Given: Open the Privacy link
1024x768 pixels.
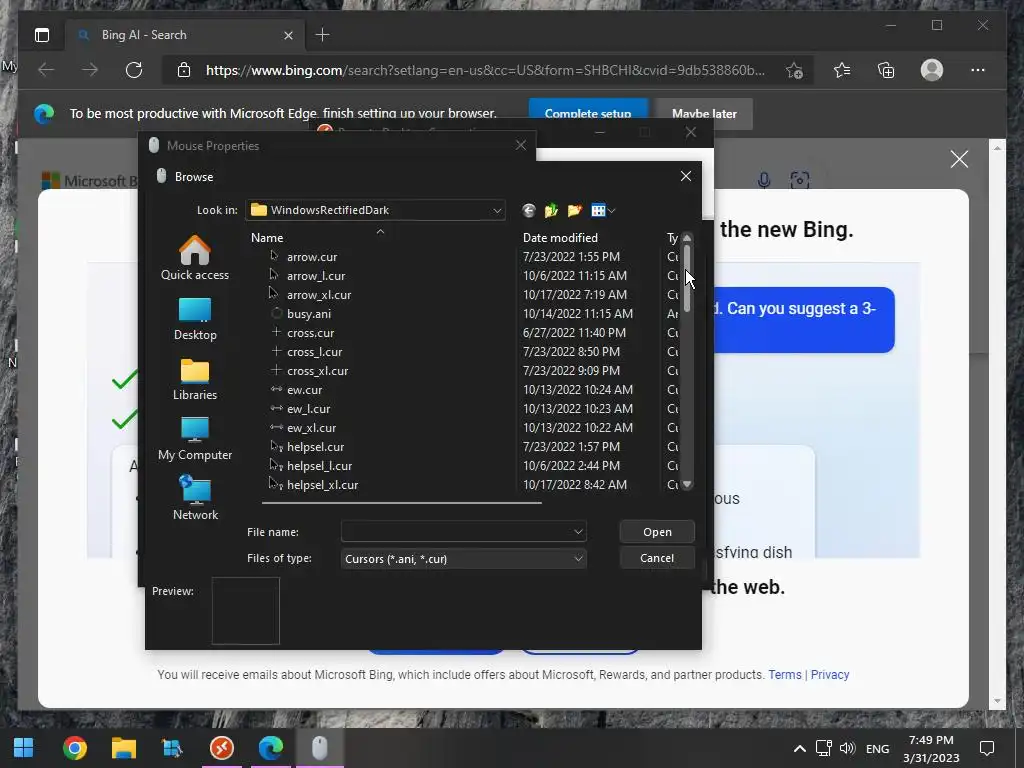Looking at the screenshot, I should pyautogui.click(x=830, y=675).
